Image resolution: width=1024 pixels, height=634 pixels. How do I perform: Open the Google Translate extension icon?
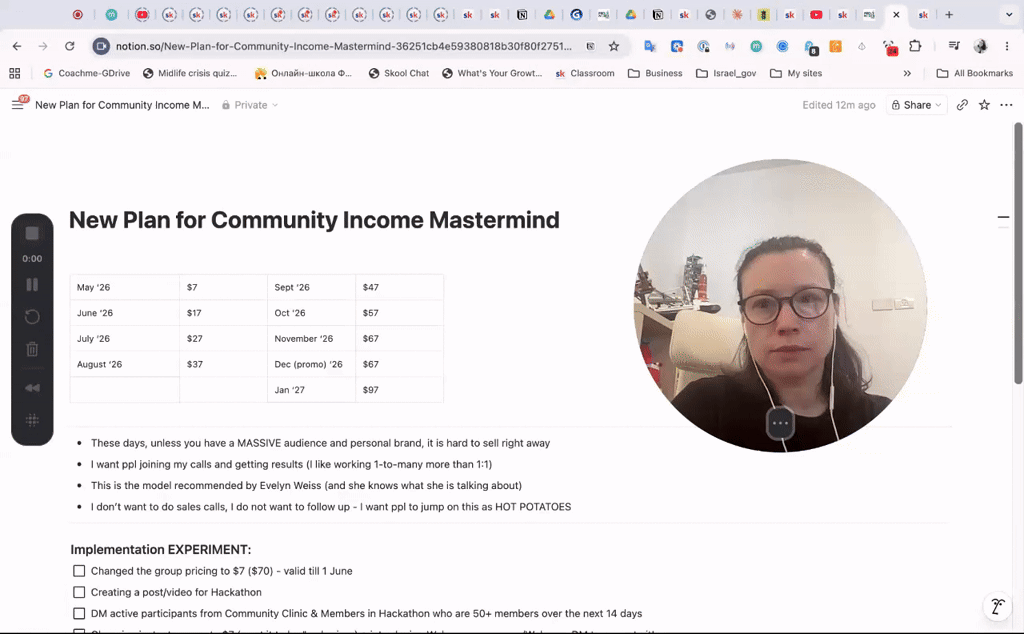(x=650, y=46)
